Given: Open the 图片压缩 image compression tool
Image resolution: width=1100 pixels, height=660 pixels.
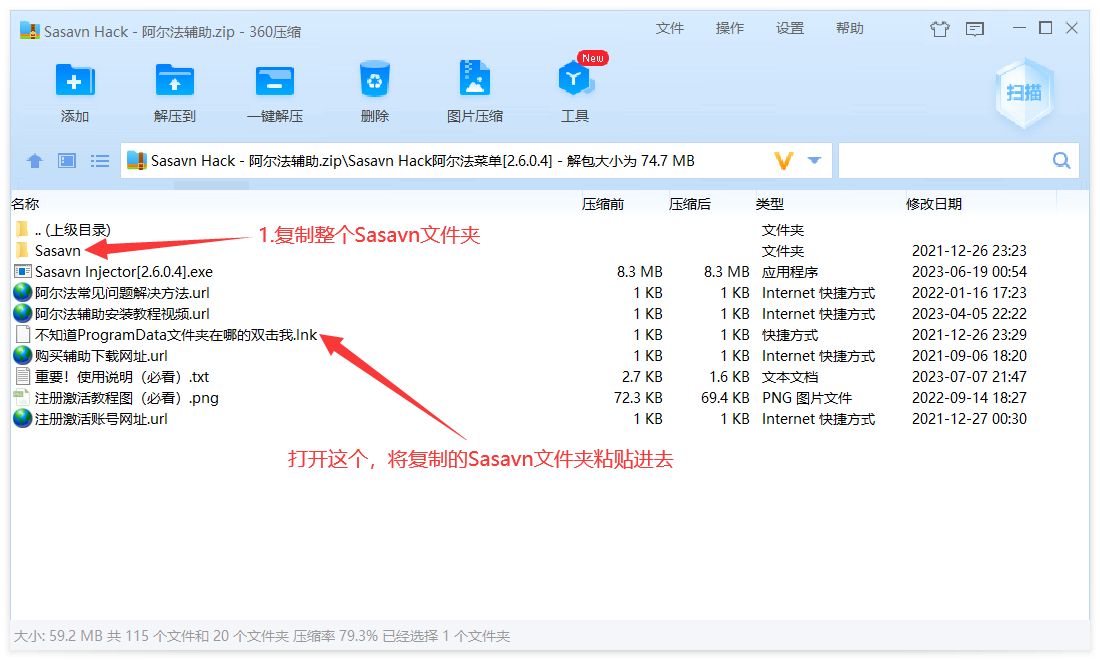Looking at the screenshot, I should [475, 78].
